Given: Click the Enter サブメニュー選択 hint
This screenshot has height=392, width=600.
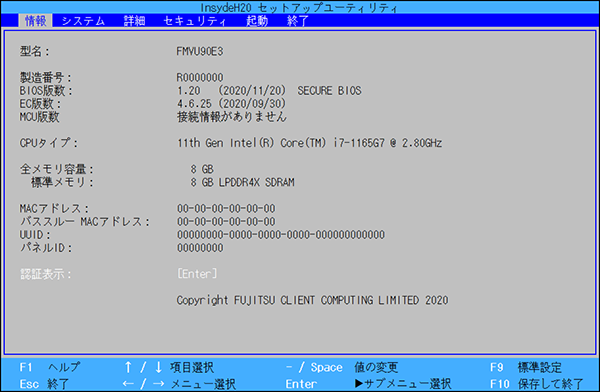Looking at the screenshot, I should coord(368,384).
